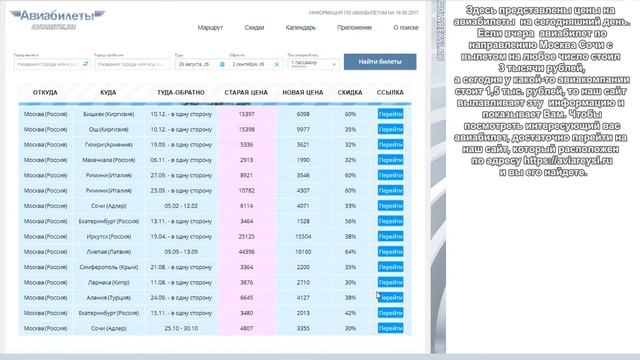The width and height of the screenshot is (640, 360).
Task: Click Перейти for Сочи 25.10 - 30.10 row
Action: tap(391, 328)
